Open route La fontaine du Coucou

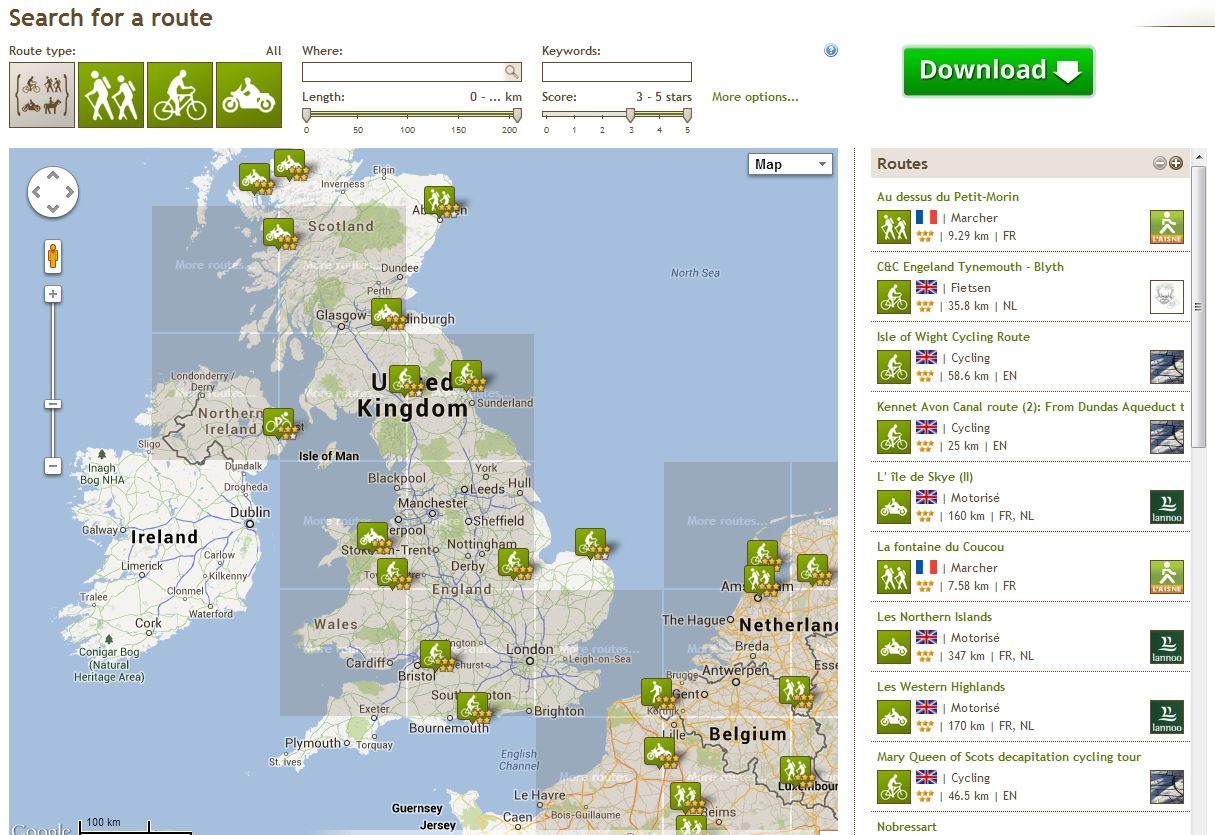click(x=940, y=547)
